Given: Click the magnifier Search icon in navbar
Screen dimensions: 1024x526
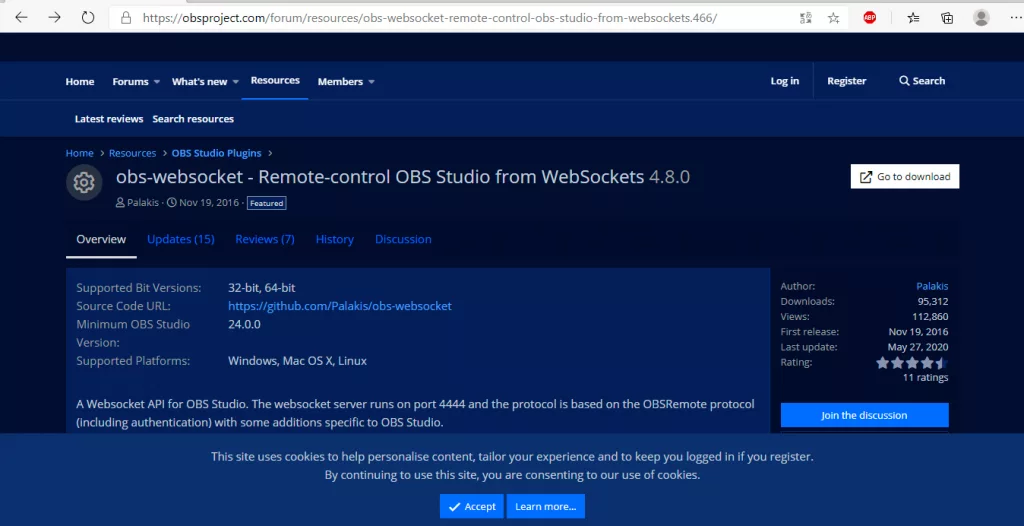Looking at the screenshot, I should click(904, 81).
